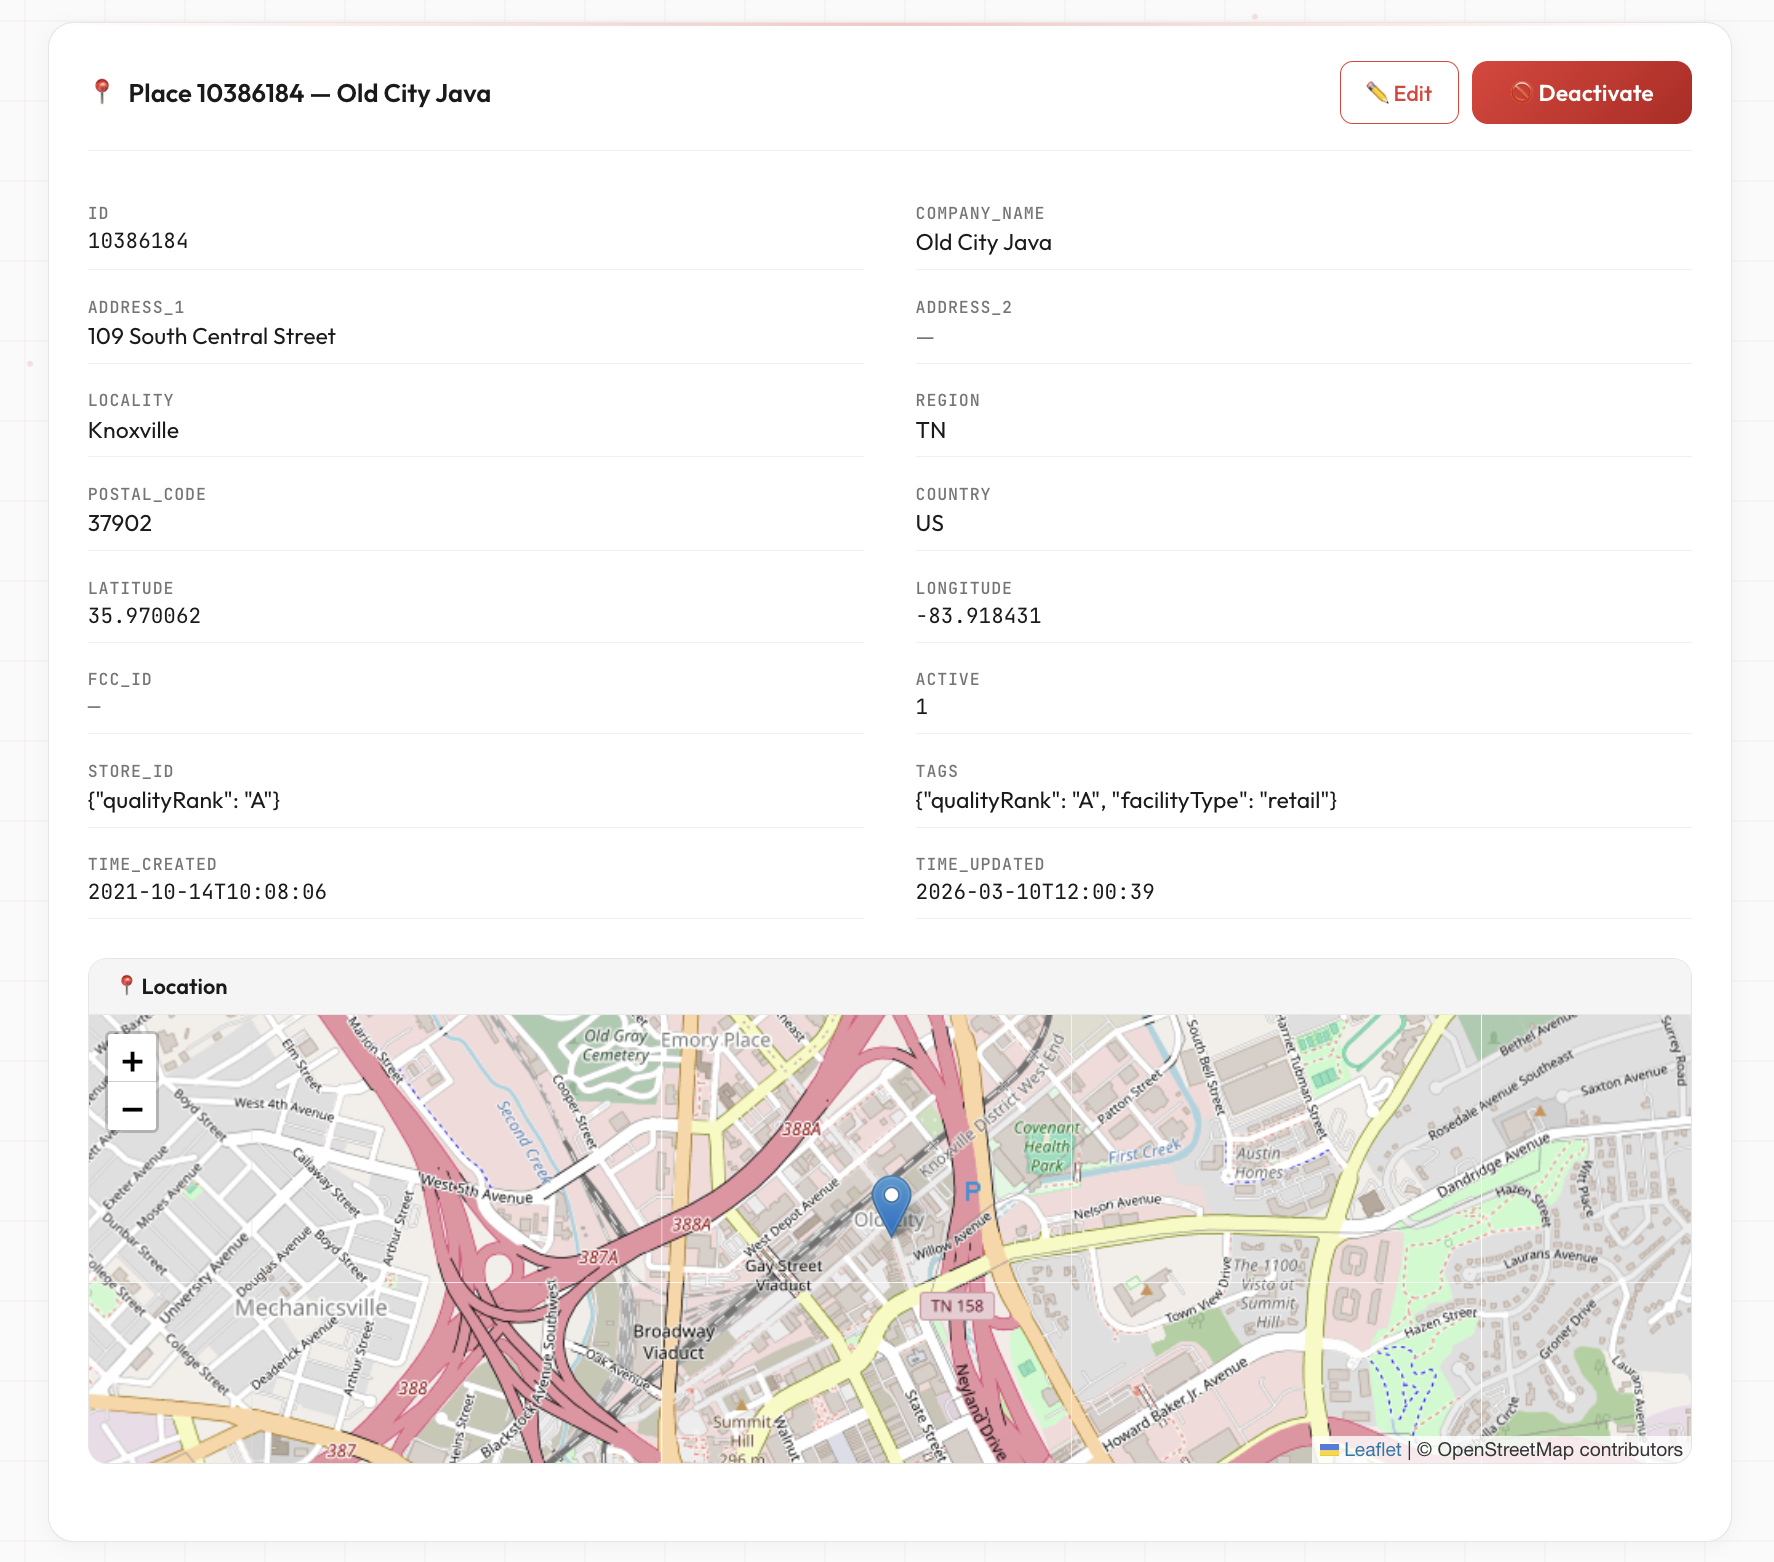Click the ADDRESS_2 field label
1774x1562 pixels.
pos(964,308)
